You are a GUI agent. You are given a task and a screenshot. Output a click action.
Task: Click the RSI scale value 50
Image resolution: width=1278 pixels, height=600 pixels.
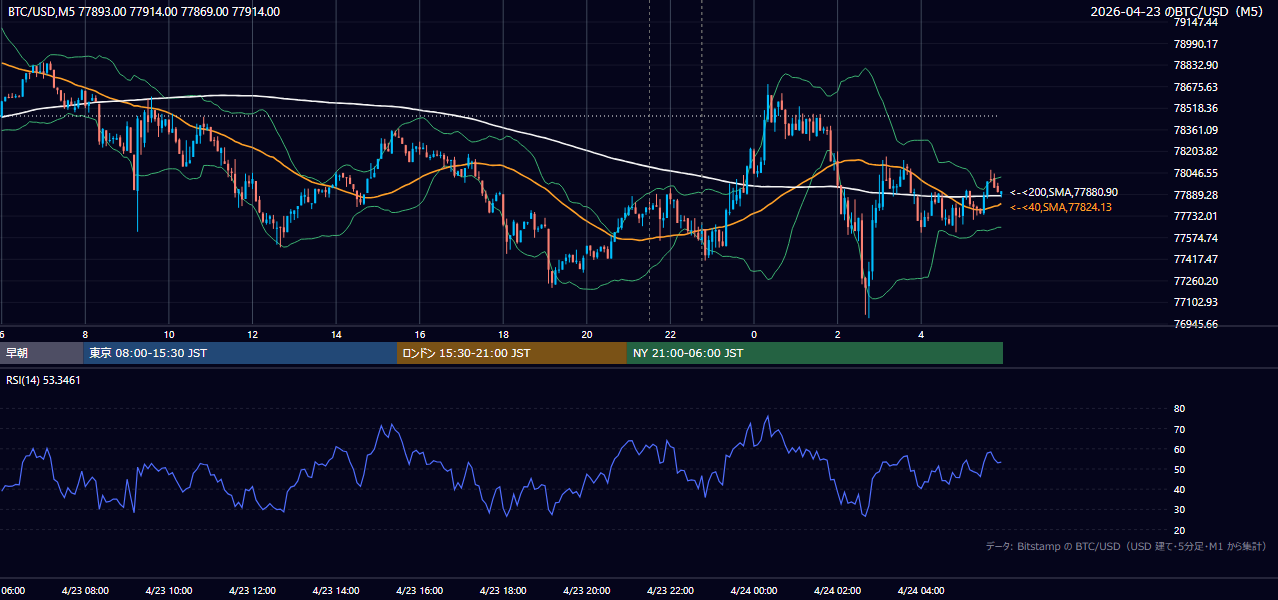[x=1179, y=469]
